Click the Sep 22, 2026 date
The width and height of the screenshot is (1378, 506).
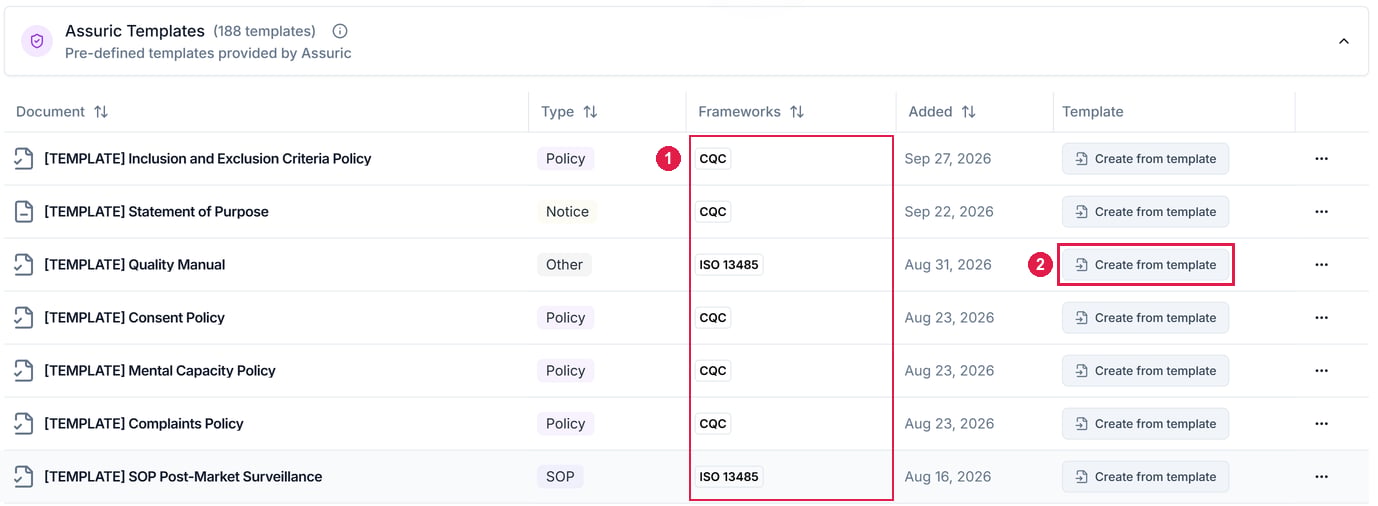click(949, 212)
